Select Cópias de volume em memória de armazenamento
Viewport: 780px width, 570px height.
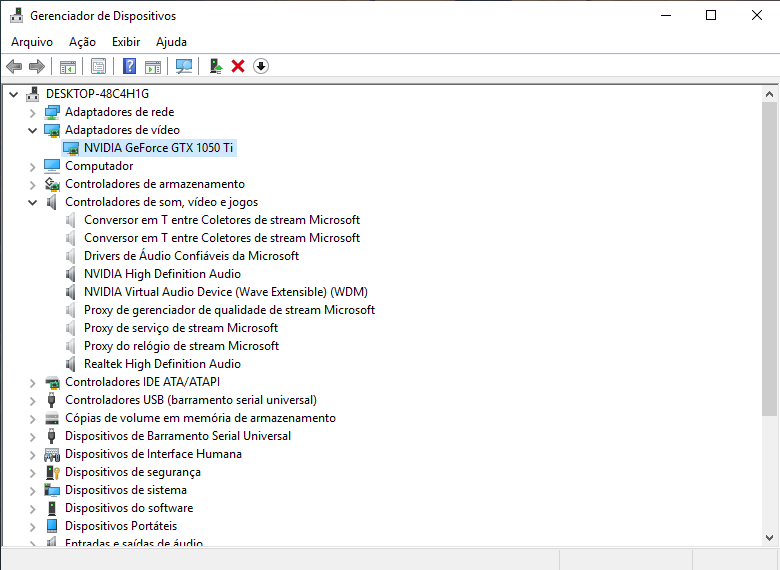point(200,418)
